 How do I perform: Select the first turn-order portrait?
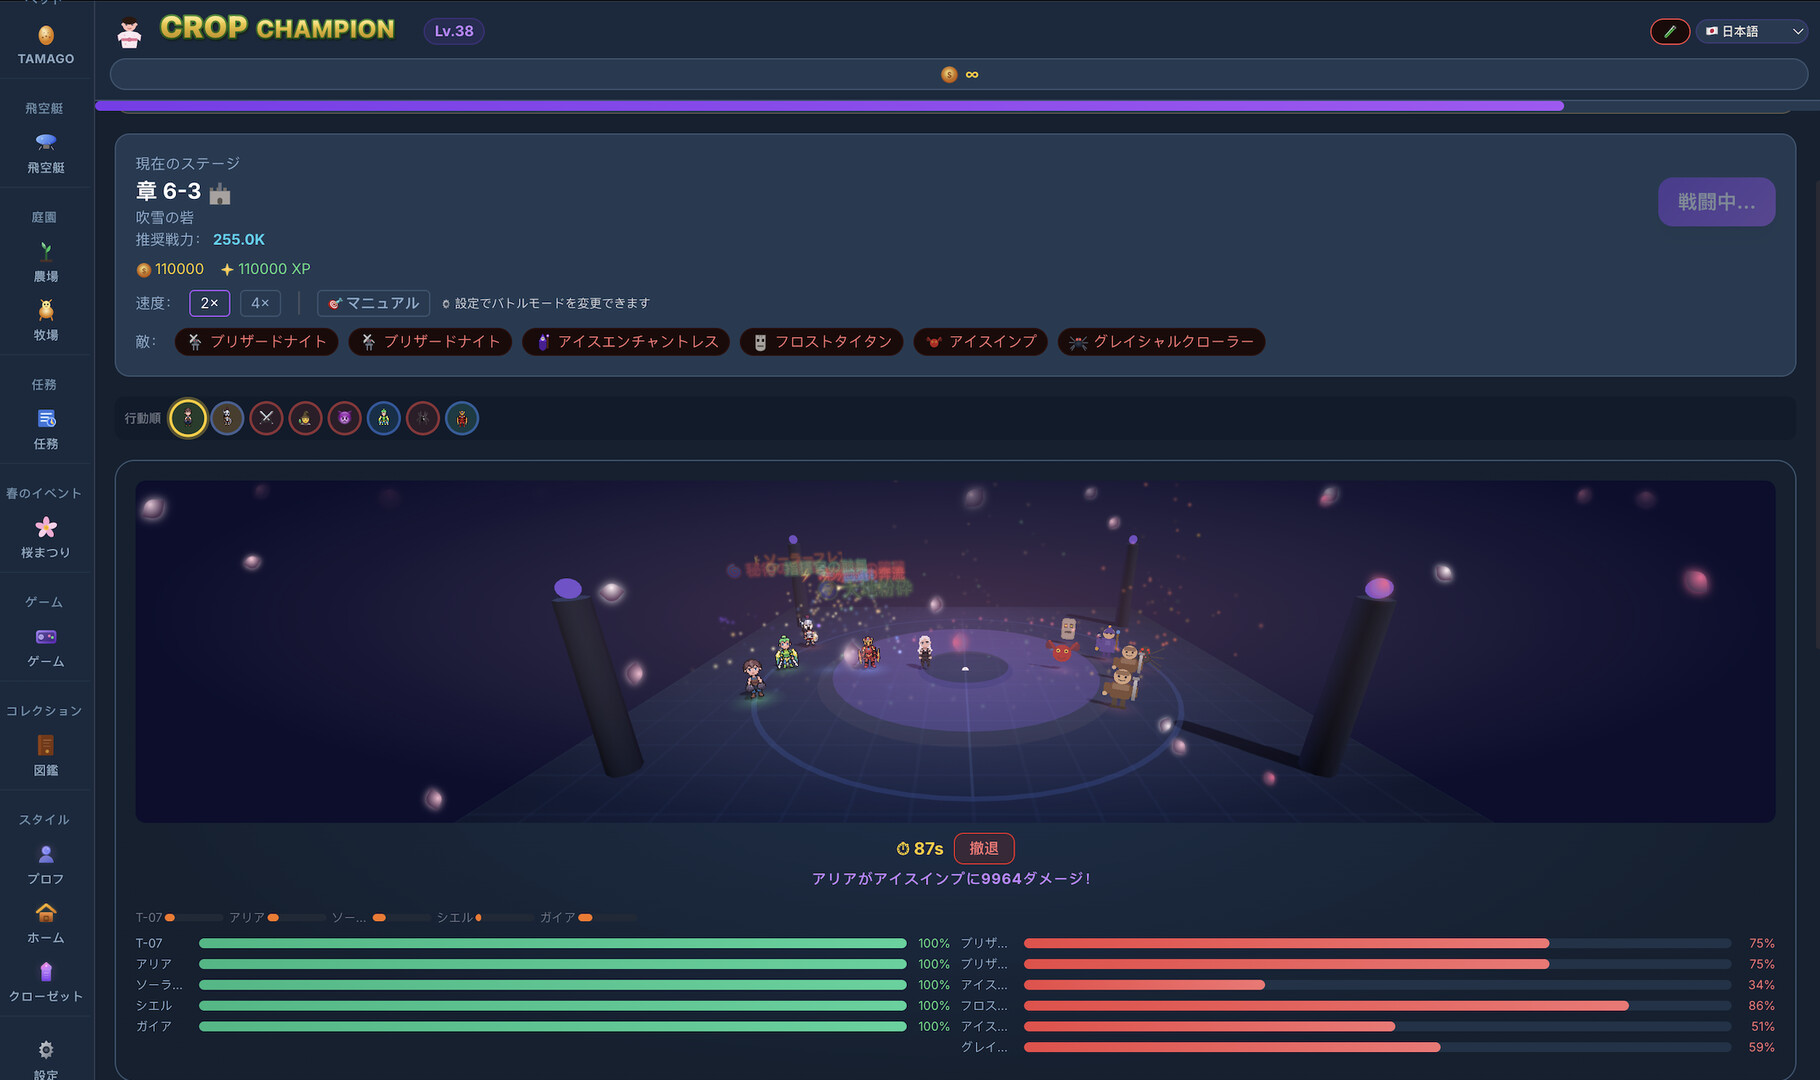coord(188,418)
